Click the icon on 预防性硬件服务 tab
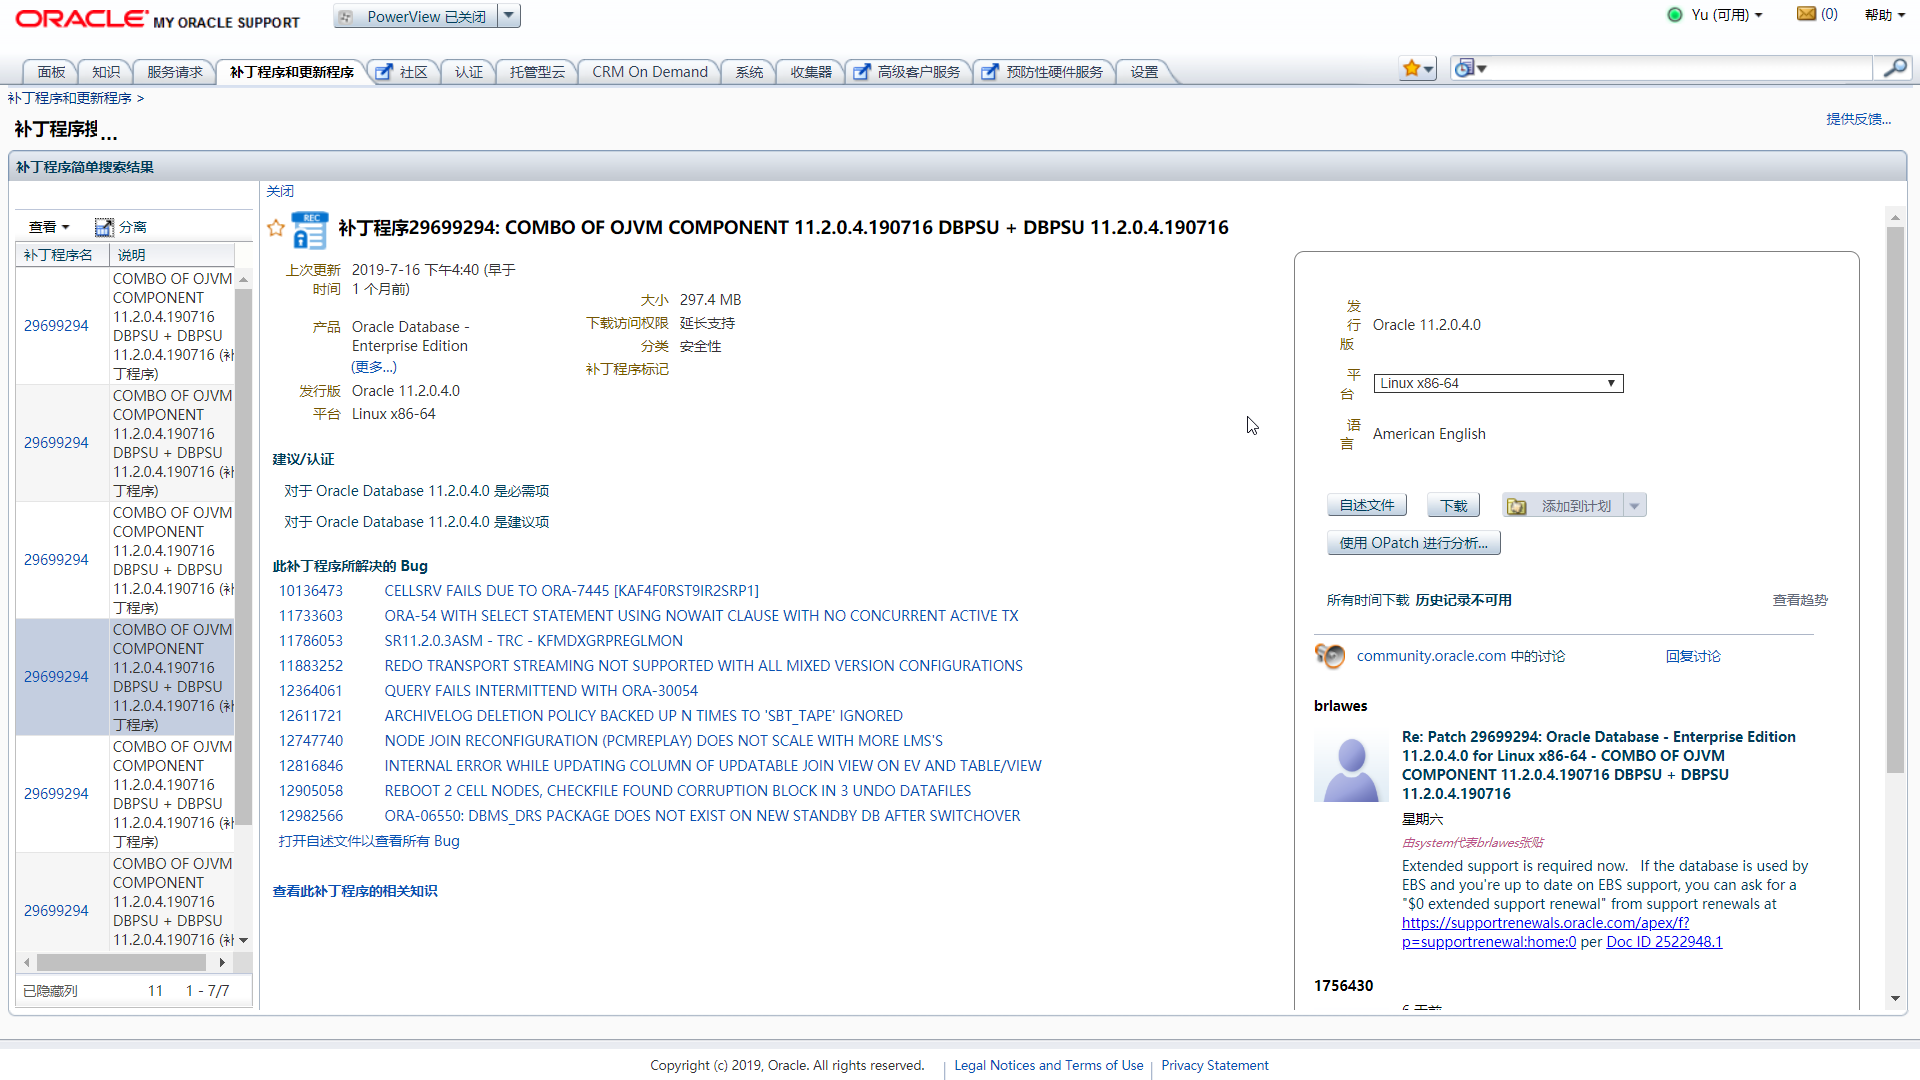Image resolution: width=1920 pixels, height=1080 pixels. click(989, 71)
